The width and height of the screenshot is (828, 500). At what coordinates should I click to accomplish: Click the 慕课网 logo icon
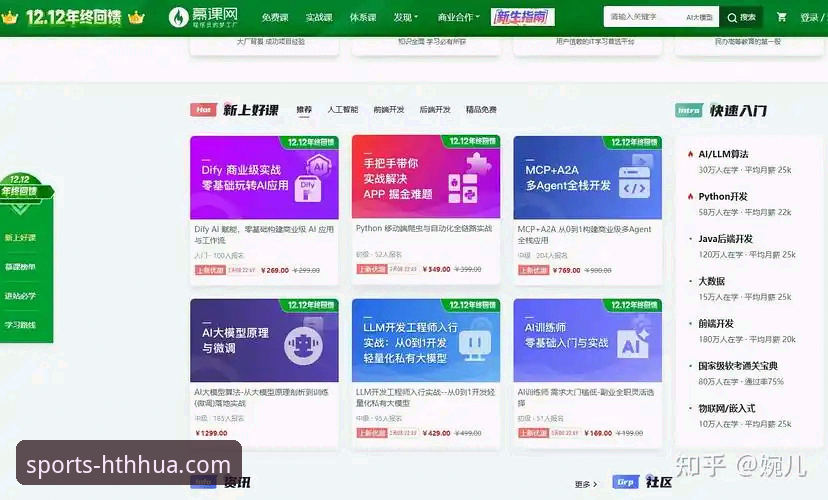178,17
